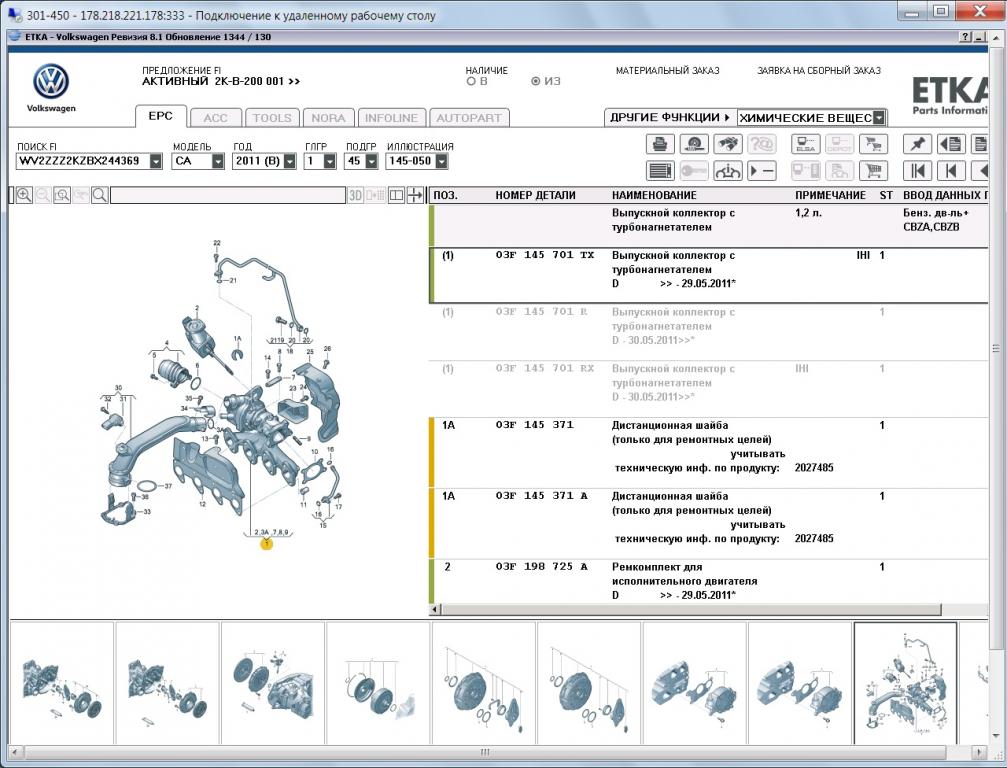Select the EPC tab
The image size is (1007, 768).
[x=161, y=116]
